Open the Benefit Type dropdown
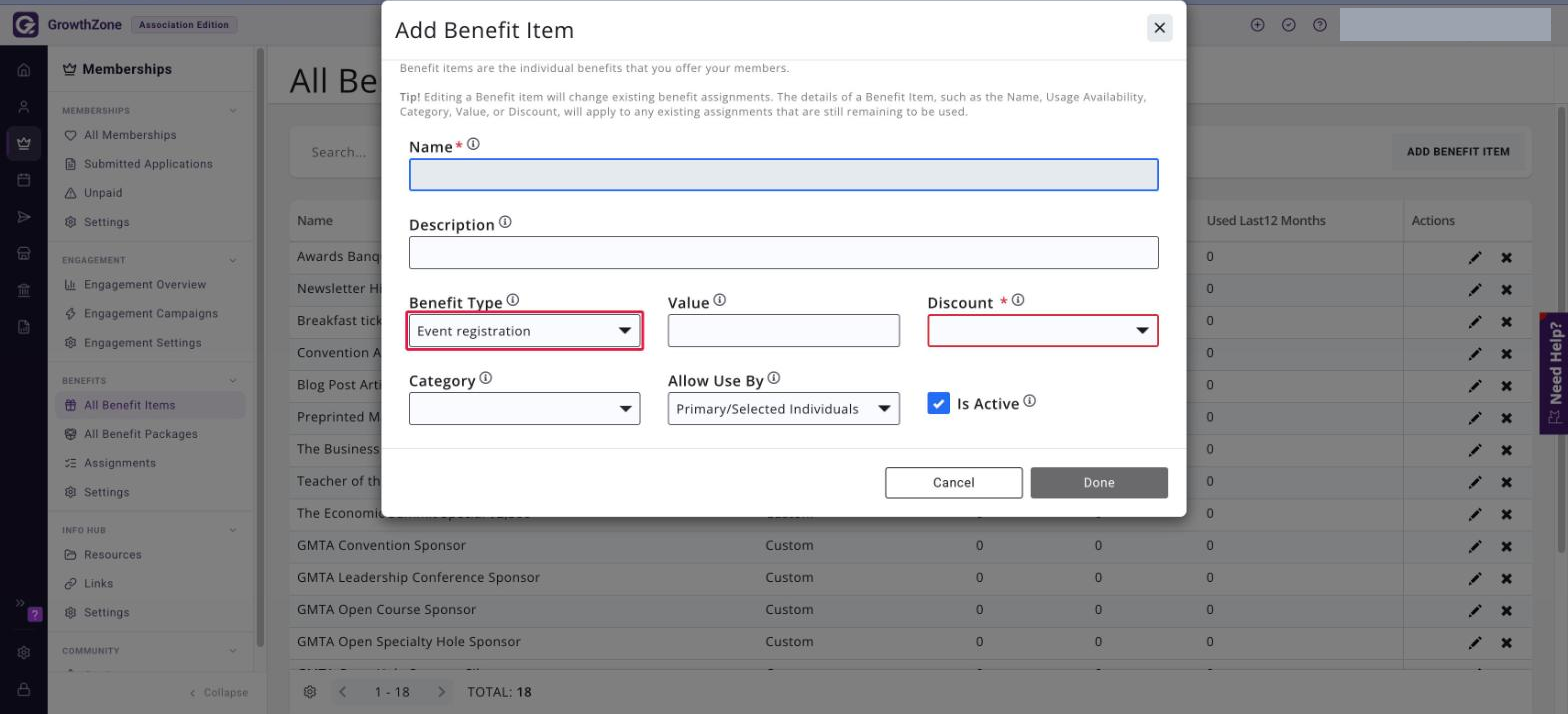 [524, 331]
